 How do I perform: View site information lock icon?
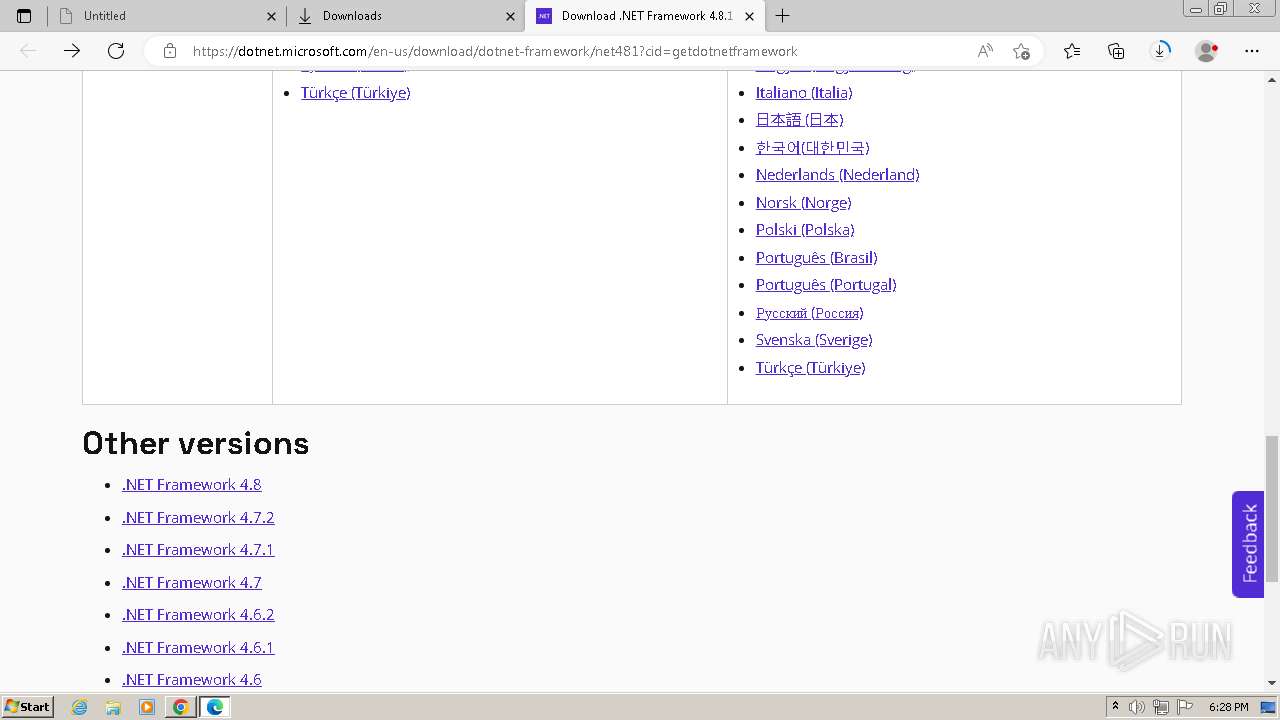coord(170,51)
